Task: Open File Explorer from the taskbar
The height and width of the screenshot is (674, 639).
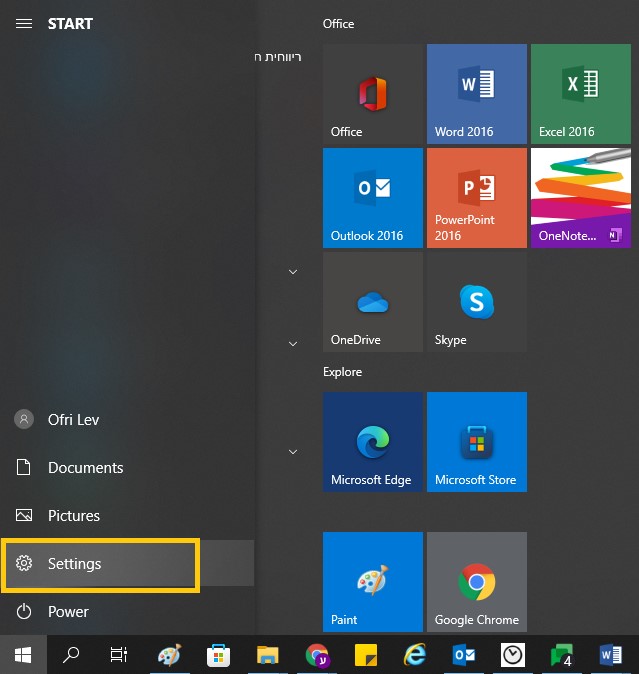Action: coord(267,655)
